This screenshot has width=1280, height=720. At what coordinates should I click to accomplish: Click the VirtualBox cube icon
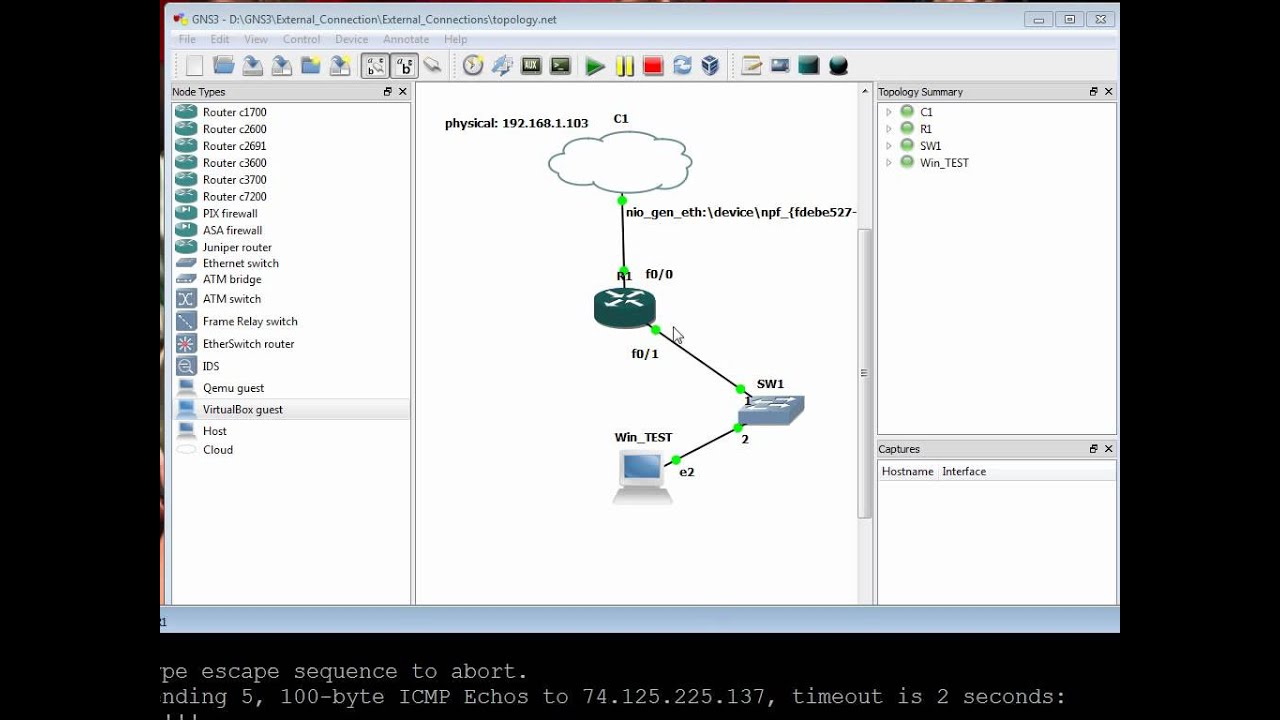(710, 66)
